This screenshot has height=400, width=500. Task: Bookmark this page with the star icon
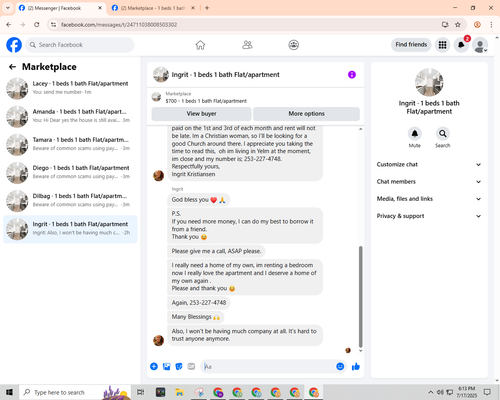pyautogui.click(x=458, y=25)
